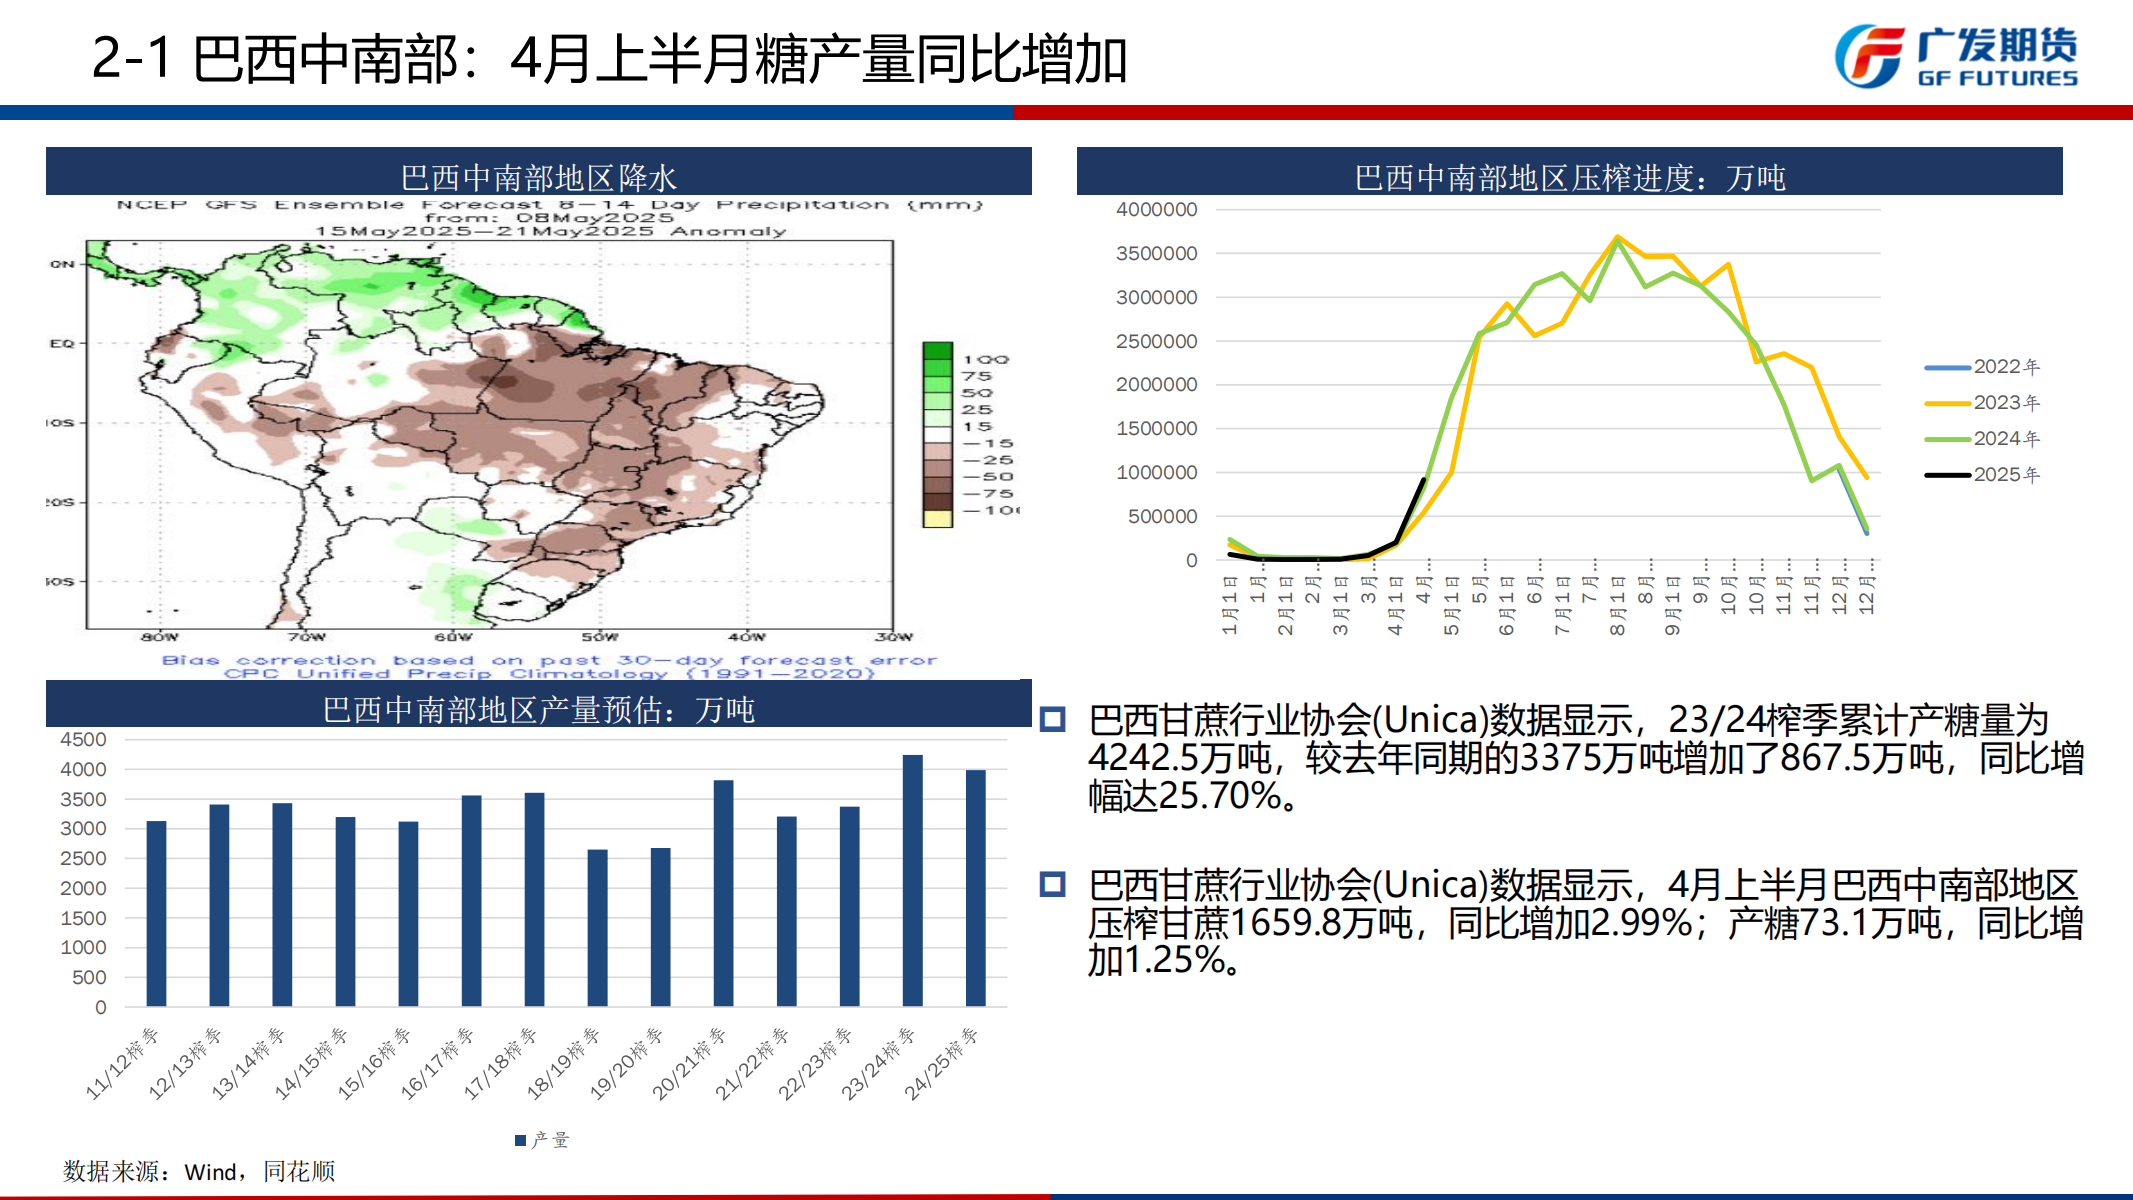Click the 11/12榨季 bar in chart

coord(156,913)
